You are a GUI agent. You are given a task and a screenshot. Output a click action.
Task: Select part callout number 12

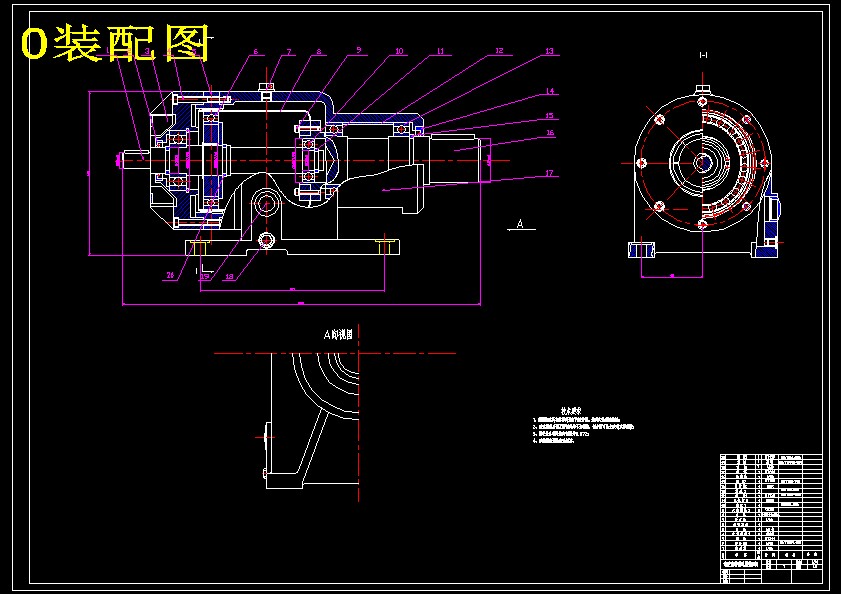(499, 51)
